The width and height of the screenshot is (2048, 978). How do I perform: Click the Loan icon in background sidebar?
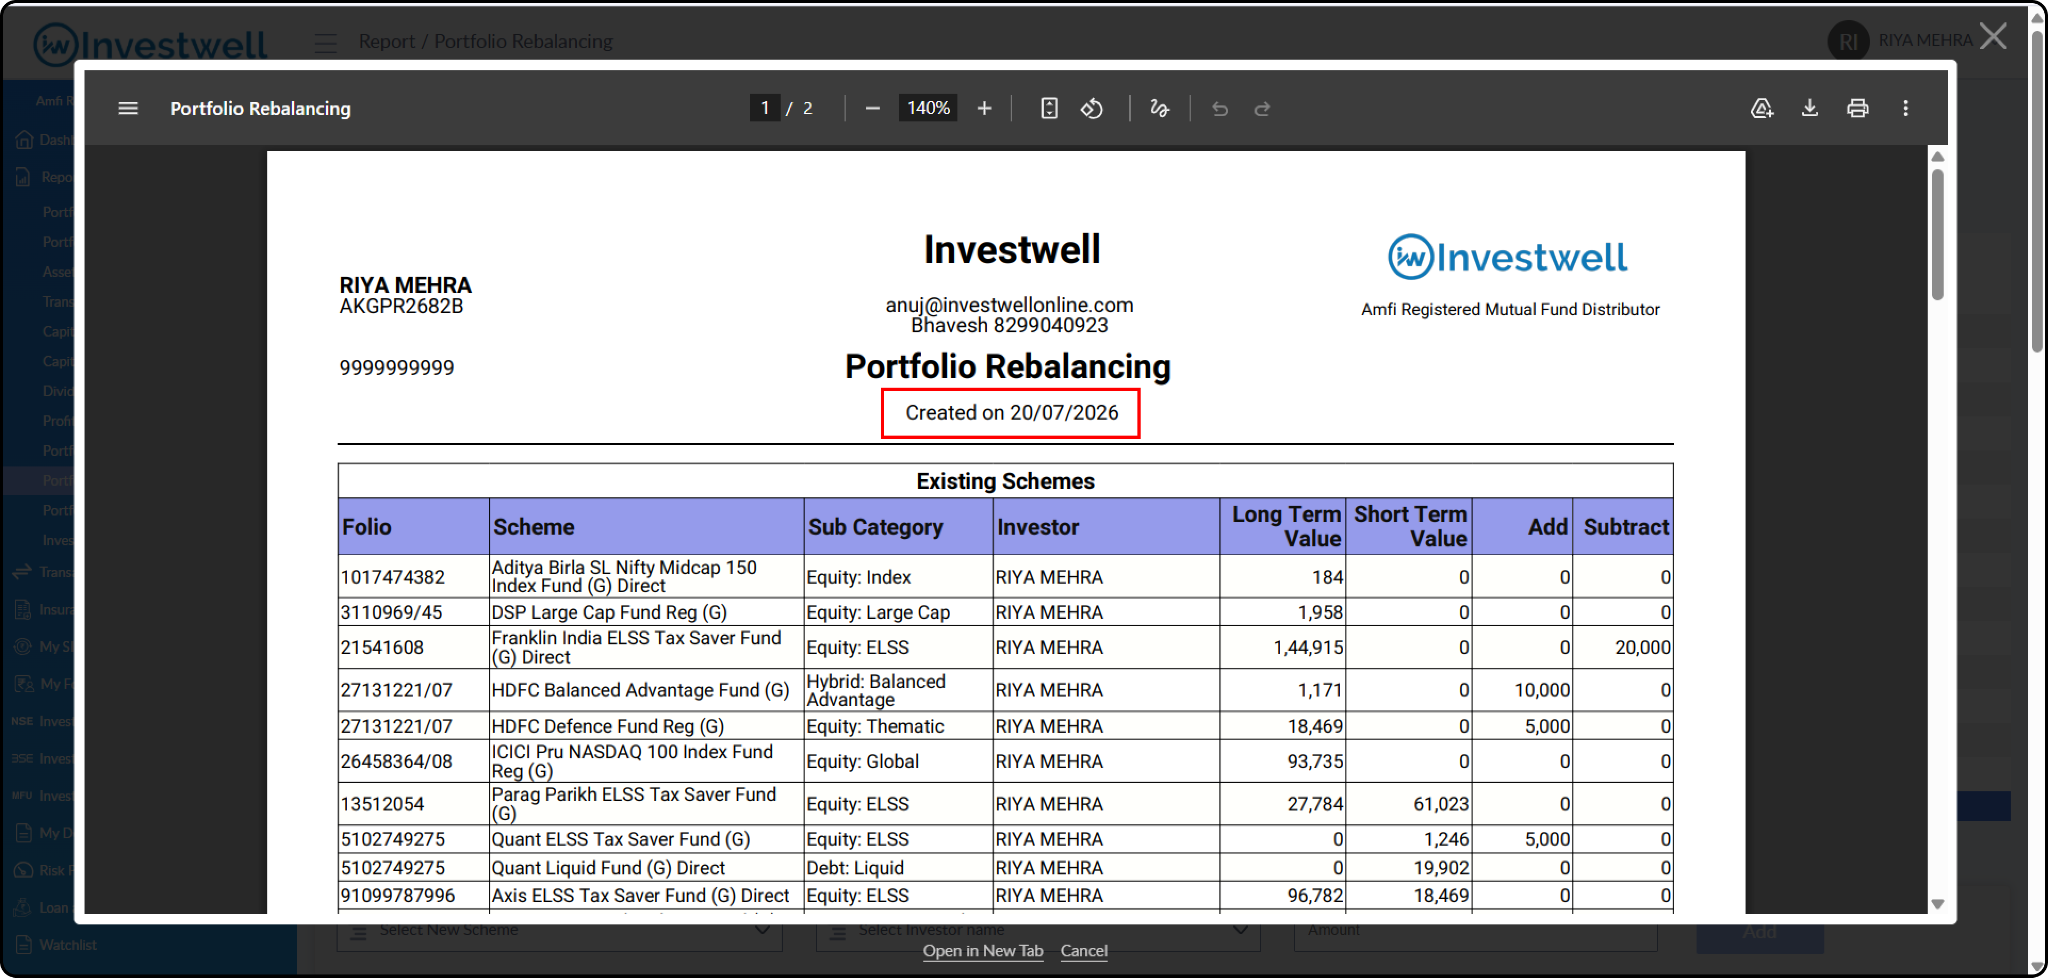(x=24, y=908)
